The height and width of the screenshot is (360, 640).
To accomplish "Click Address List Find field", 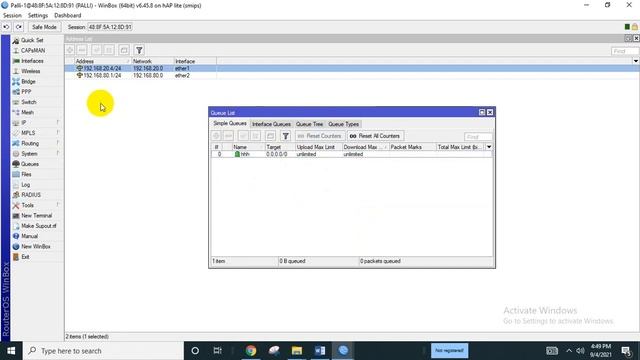I will pyautogui.click(x=625, y=51).
